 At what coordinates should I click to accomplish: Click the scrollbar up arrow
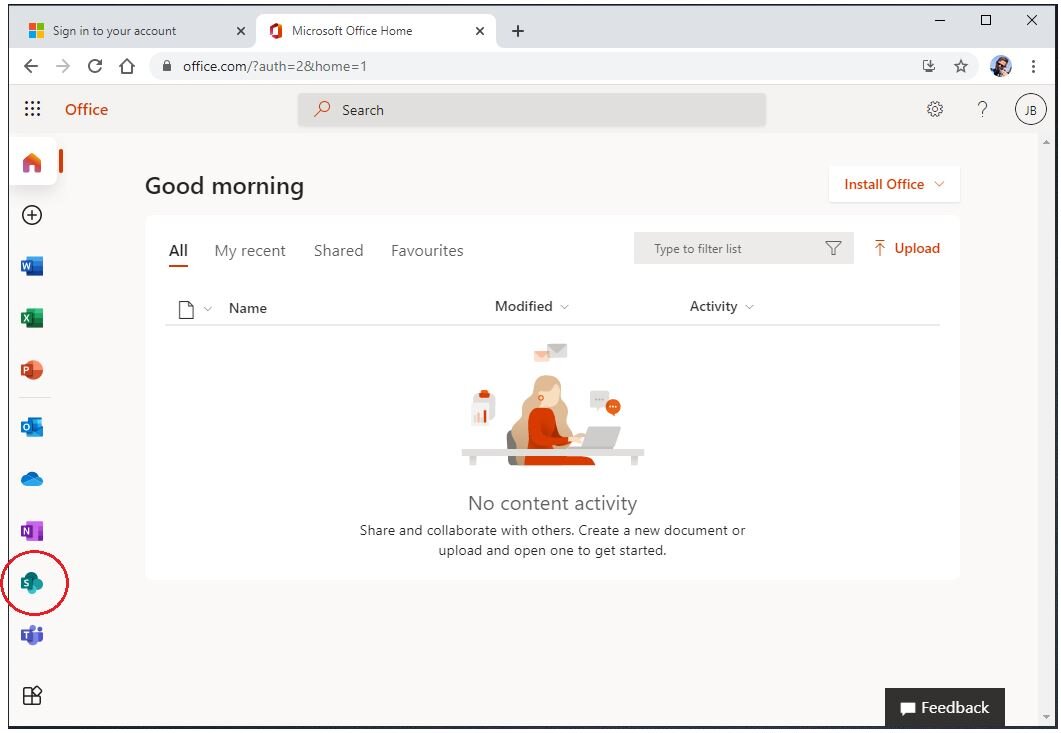tap(1047, 142)
